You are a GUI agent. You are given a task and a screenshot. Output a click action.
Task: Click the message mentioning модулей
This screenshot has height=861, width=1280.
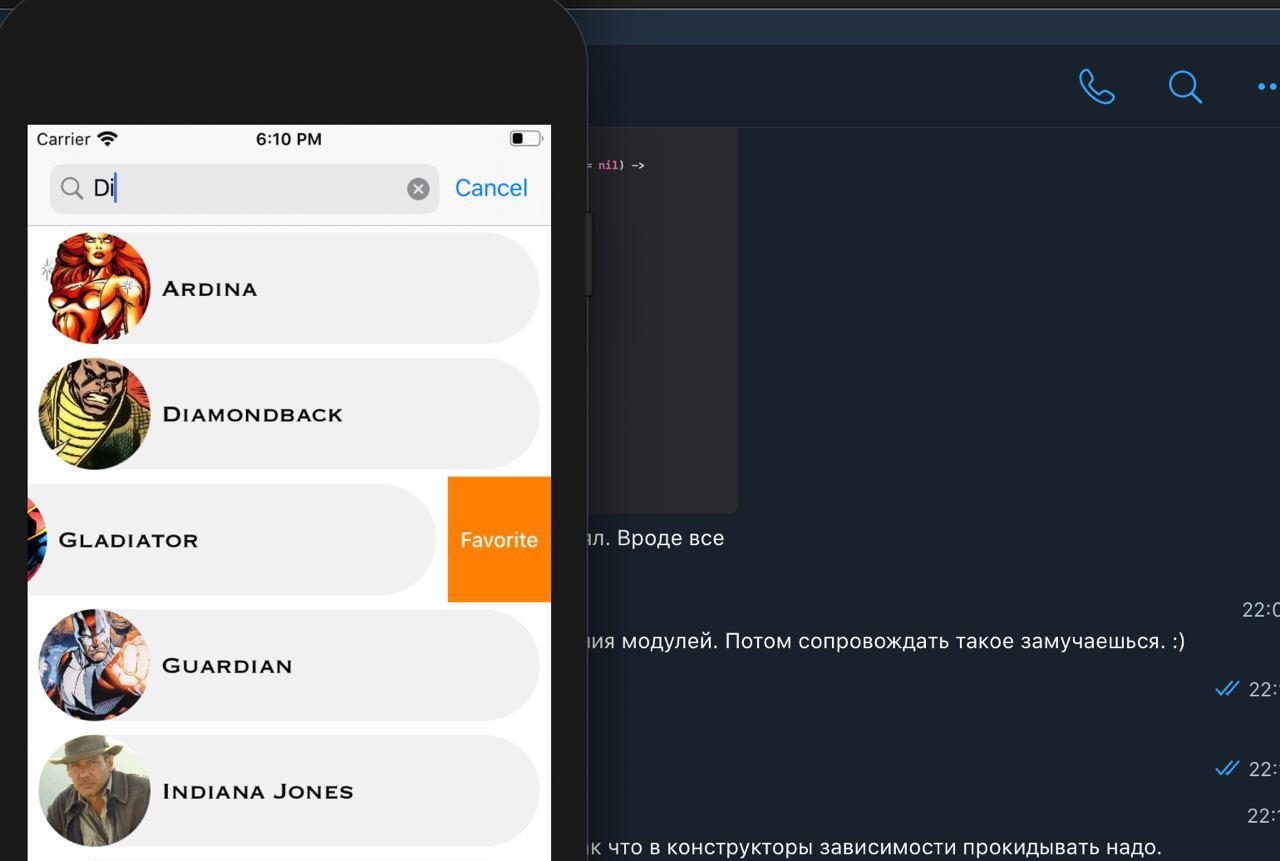coord(885,641)
